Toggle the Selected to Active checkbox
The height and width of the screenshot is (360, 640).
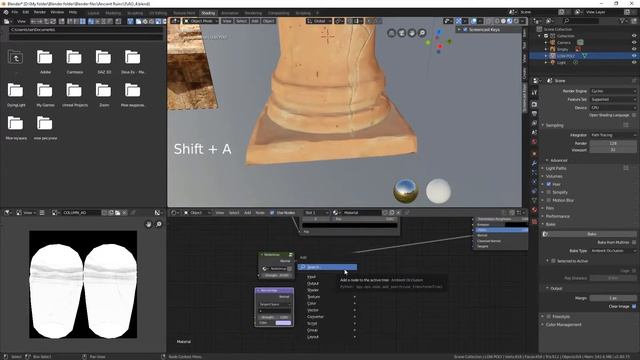(553, 261)
